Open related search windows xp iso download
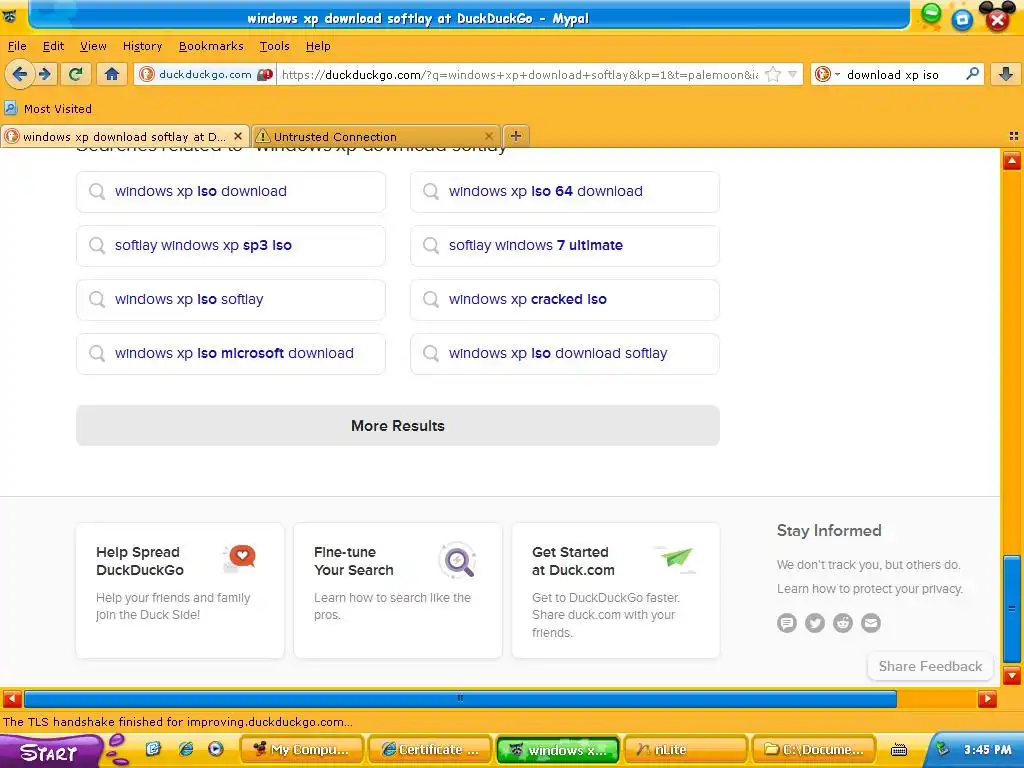 pyautogui.click(x=231, y=191)
